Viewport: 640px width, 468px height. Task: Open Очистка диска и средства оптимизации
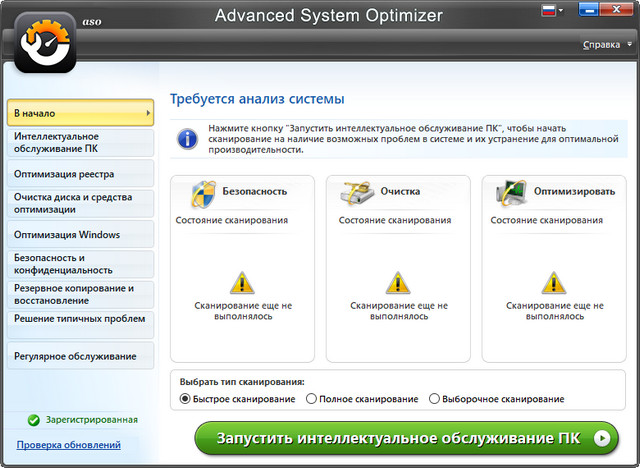pyautogui.click(x=80, y=204)
